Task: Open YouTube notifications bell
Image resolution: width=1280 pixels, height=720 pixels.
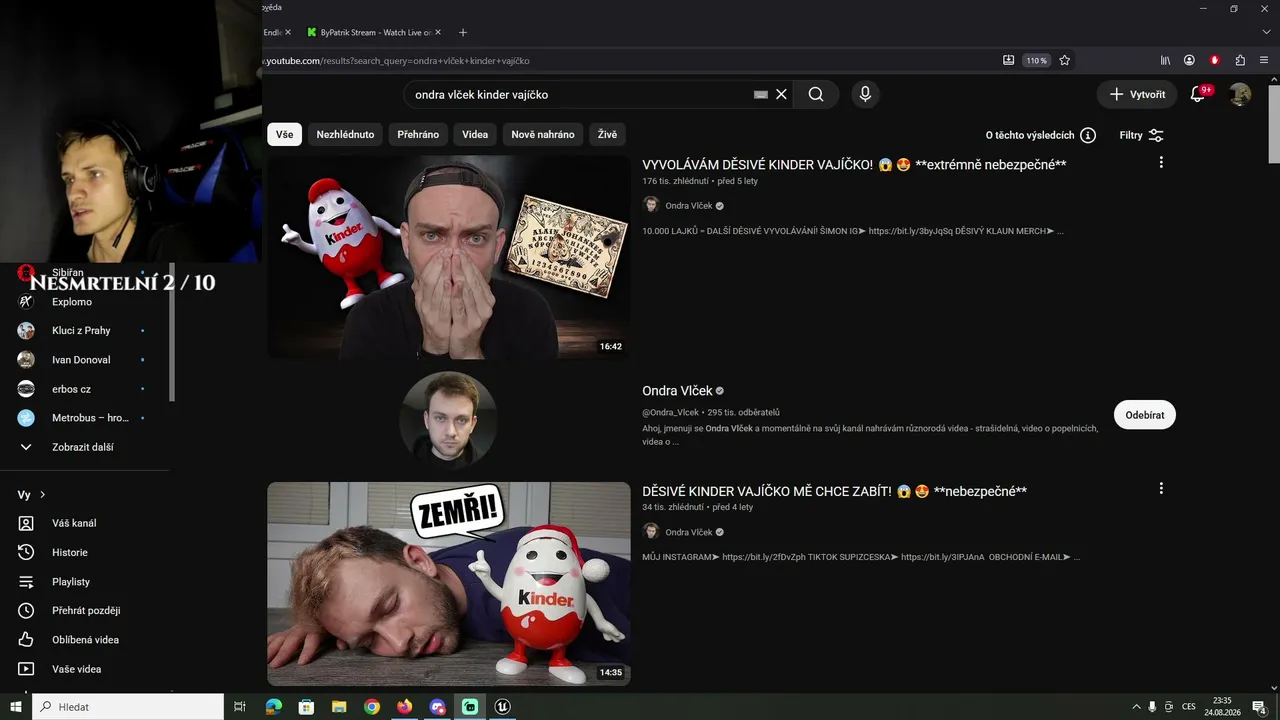Action: point(1198,94)
